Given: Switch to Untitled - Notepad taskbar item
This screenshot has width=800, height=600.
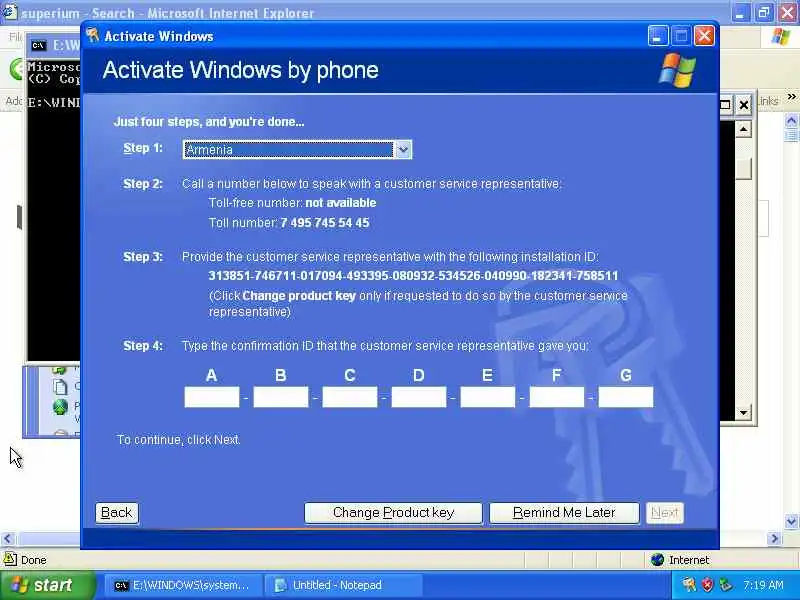Looking at the screenshot, I should (x=343, y=585).
